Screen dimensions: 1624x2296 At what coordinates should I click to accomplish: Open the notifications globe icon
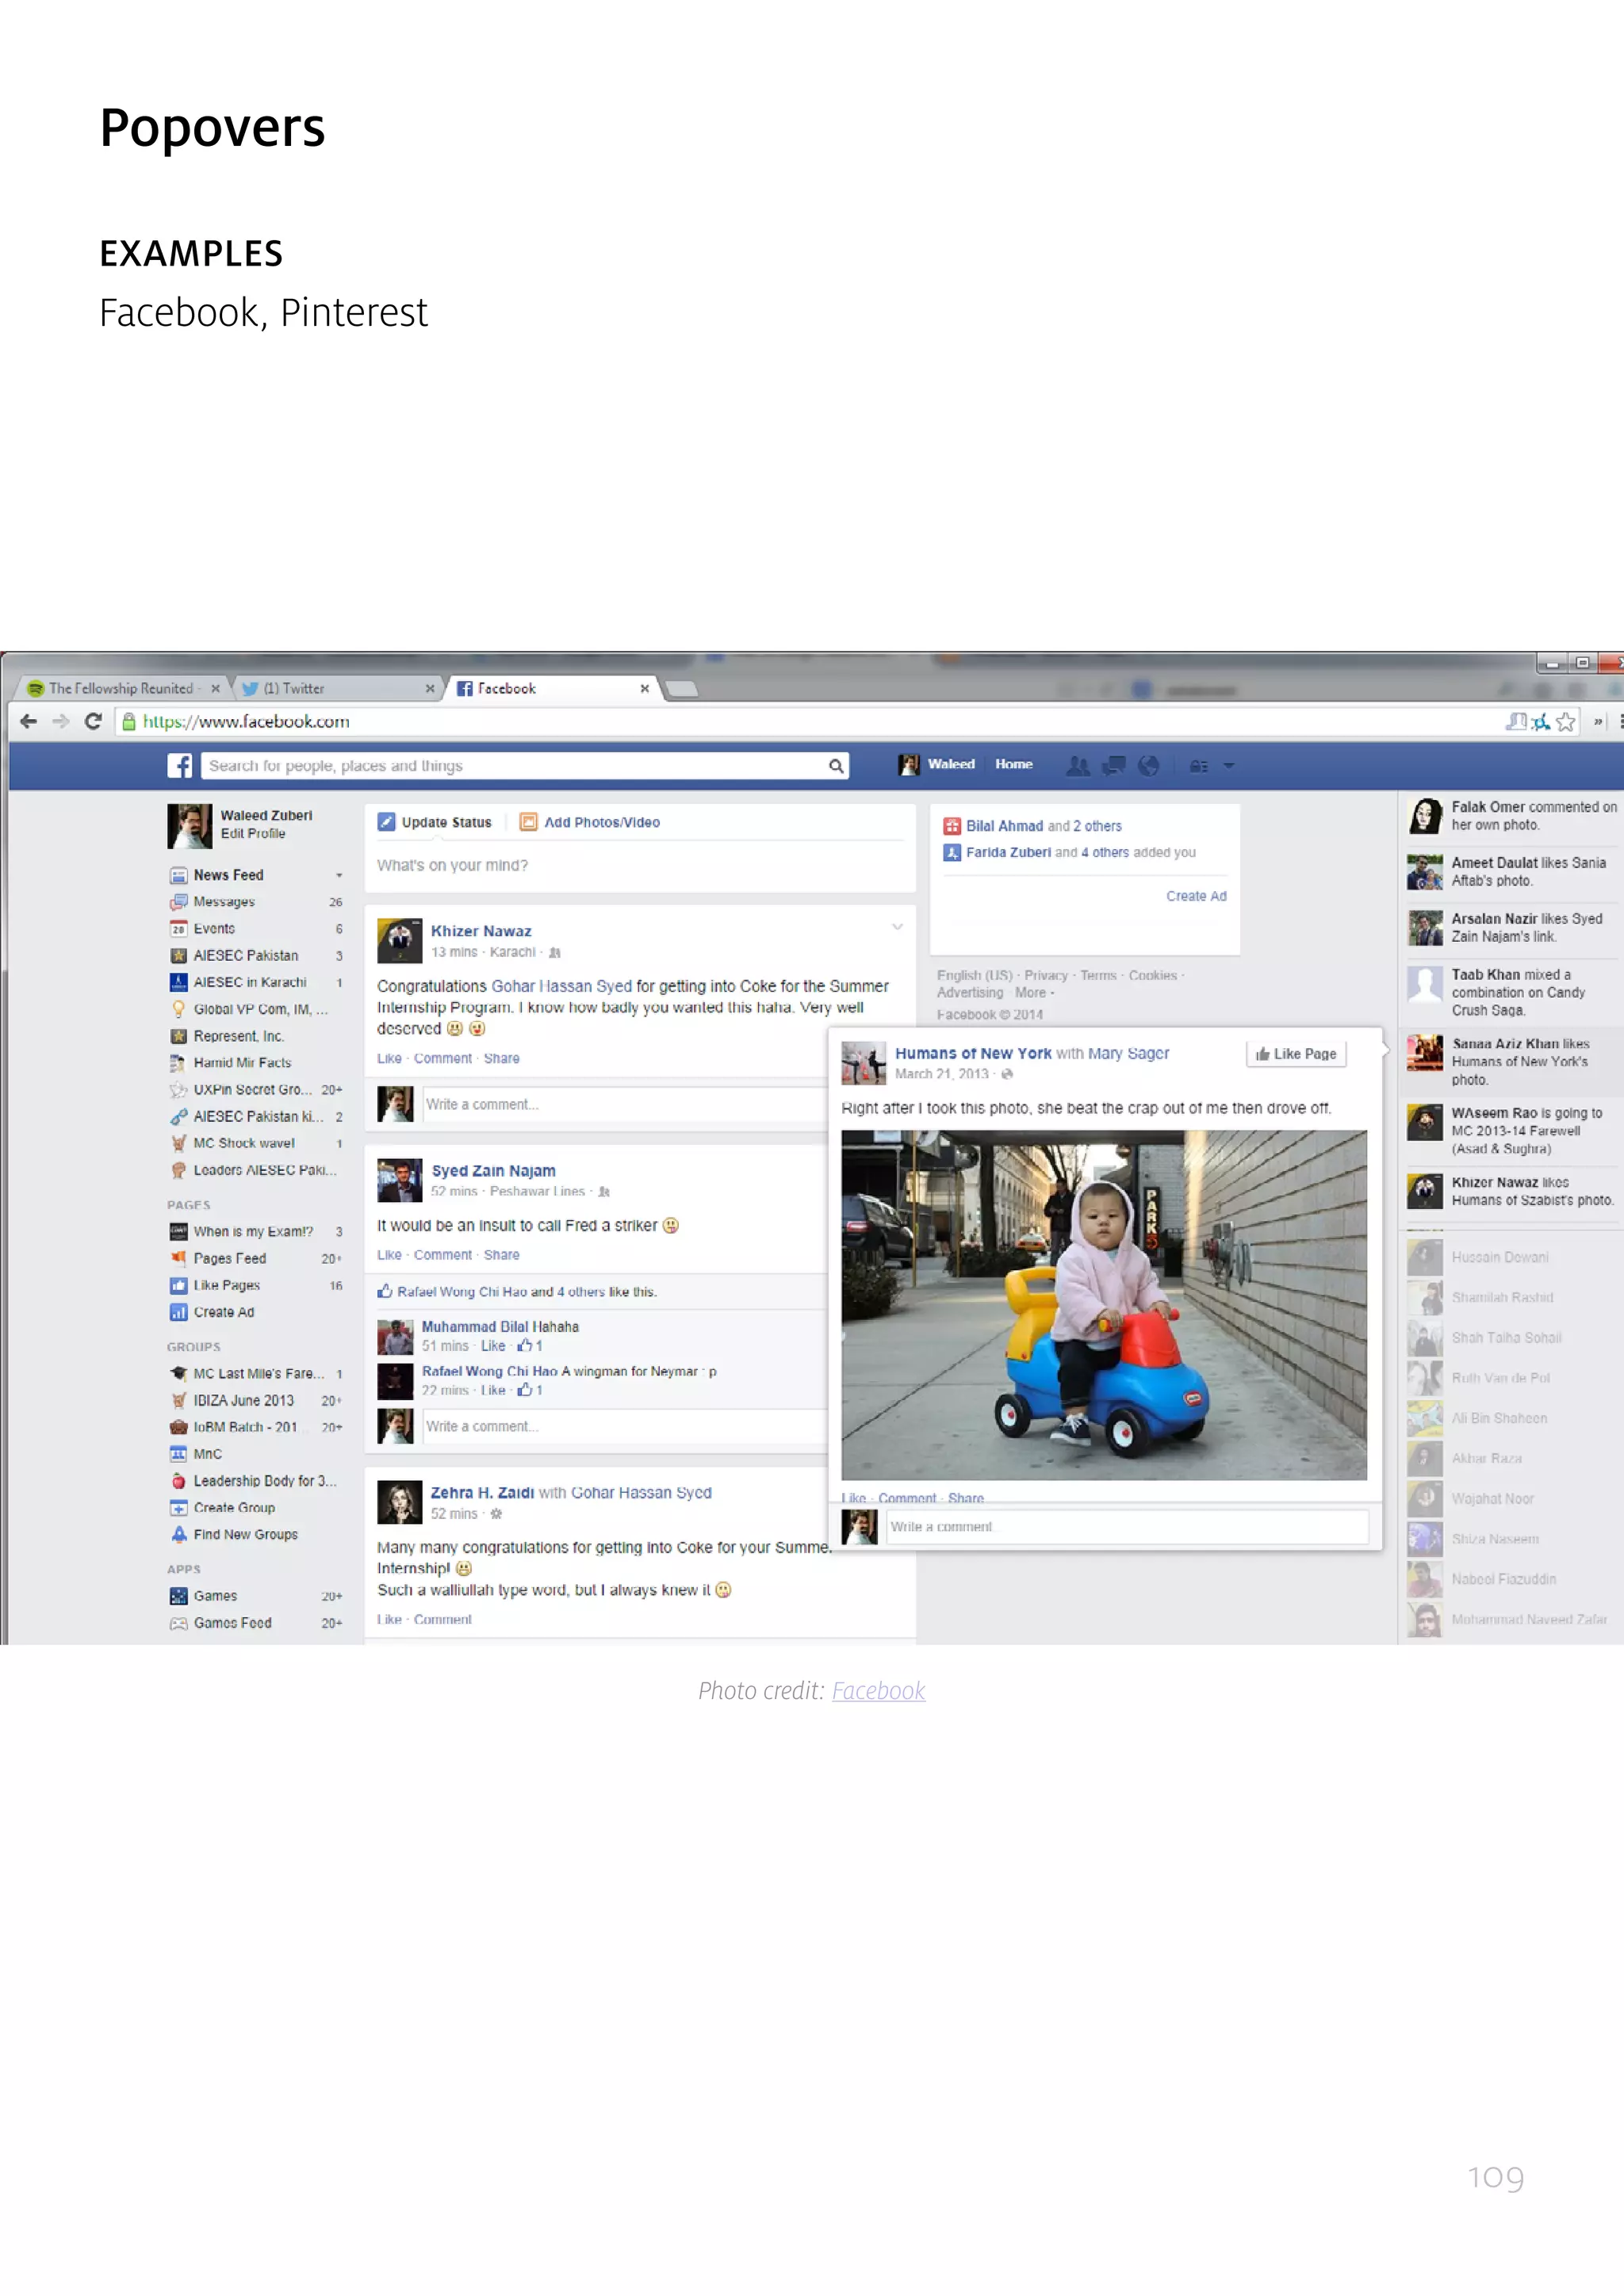click(1149, 766)
